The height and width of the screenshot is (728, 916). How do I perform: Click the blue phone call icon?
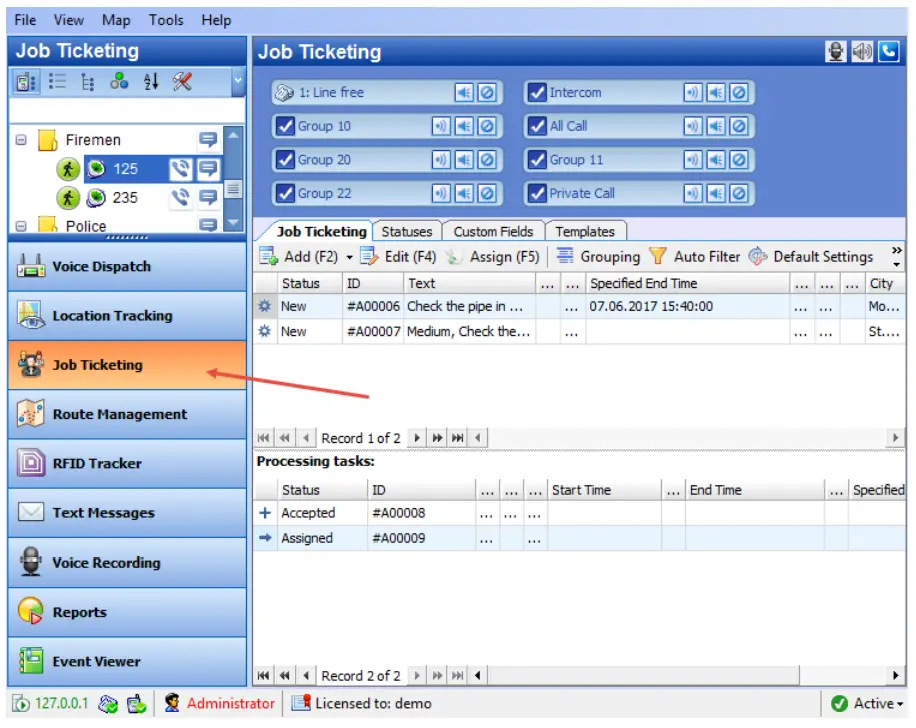tap(888, 51)
